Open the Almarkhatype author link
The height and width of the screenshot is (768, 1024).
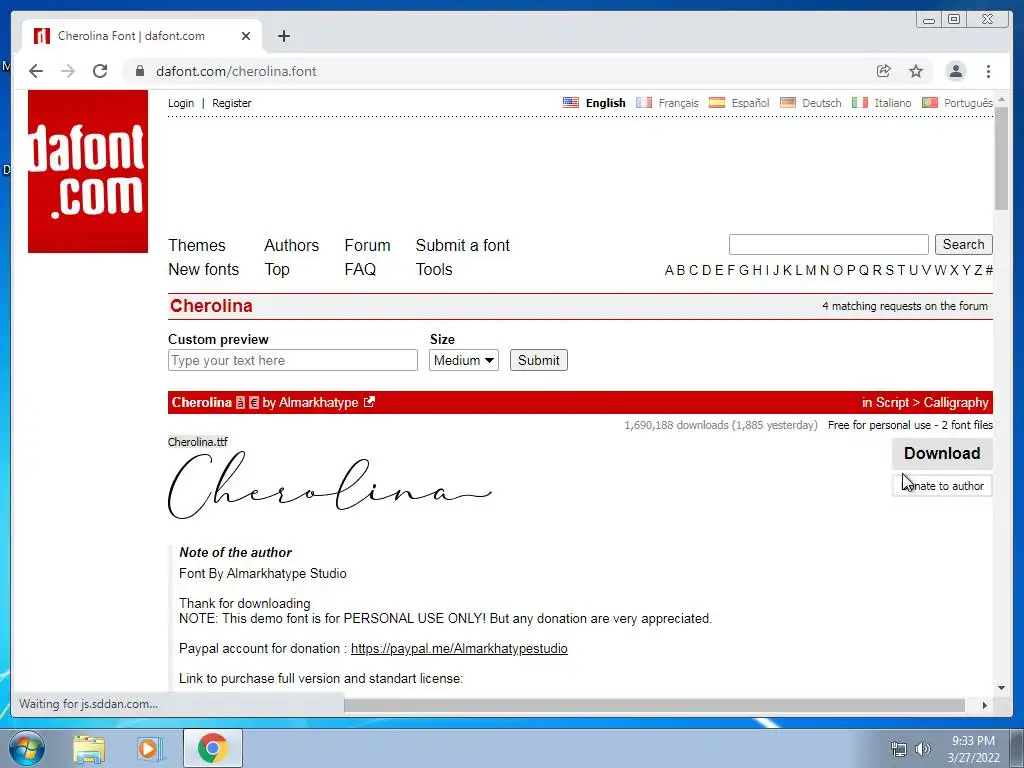[319, 403]
